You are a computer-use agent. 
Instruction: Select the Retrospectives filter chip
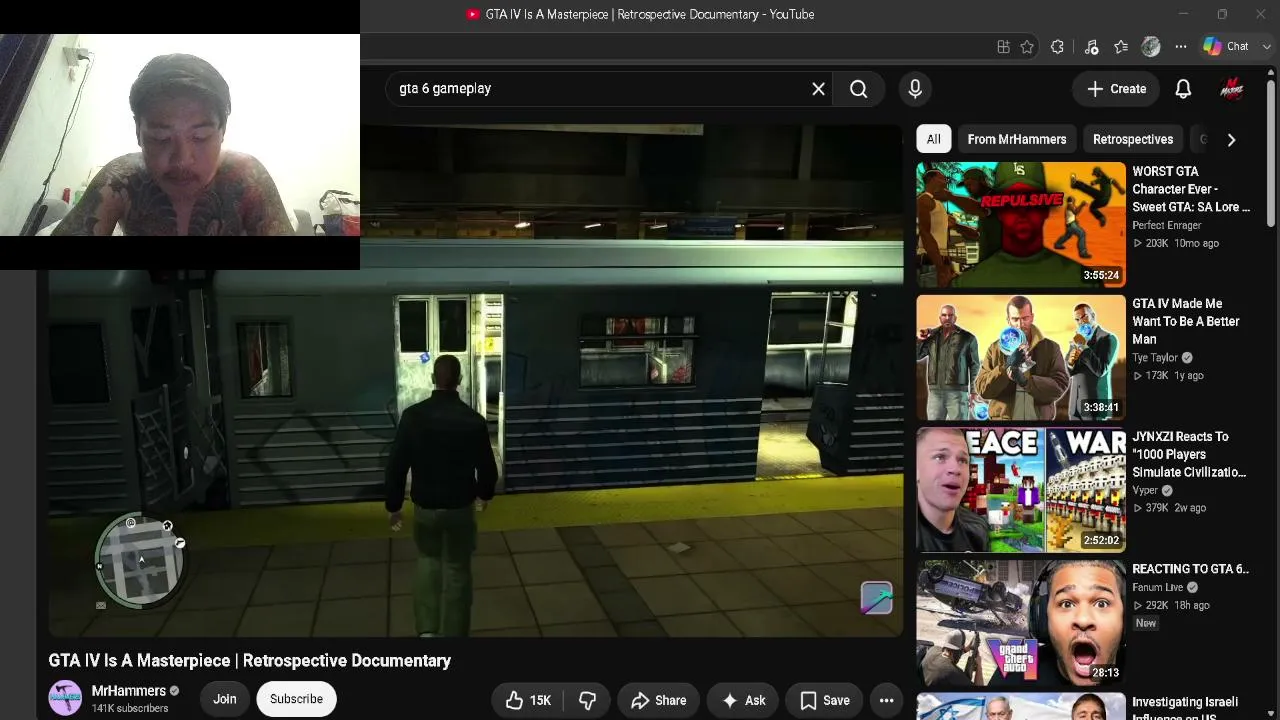point(1133,139)
